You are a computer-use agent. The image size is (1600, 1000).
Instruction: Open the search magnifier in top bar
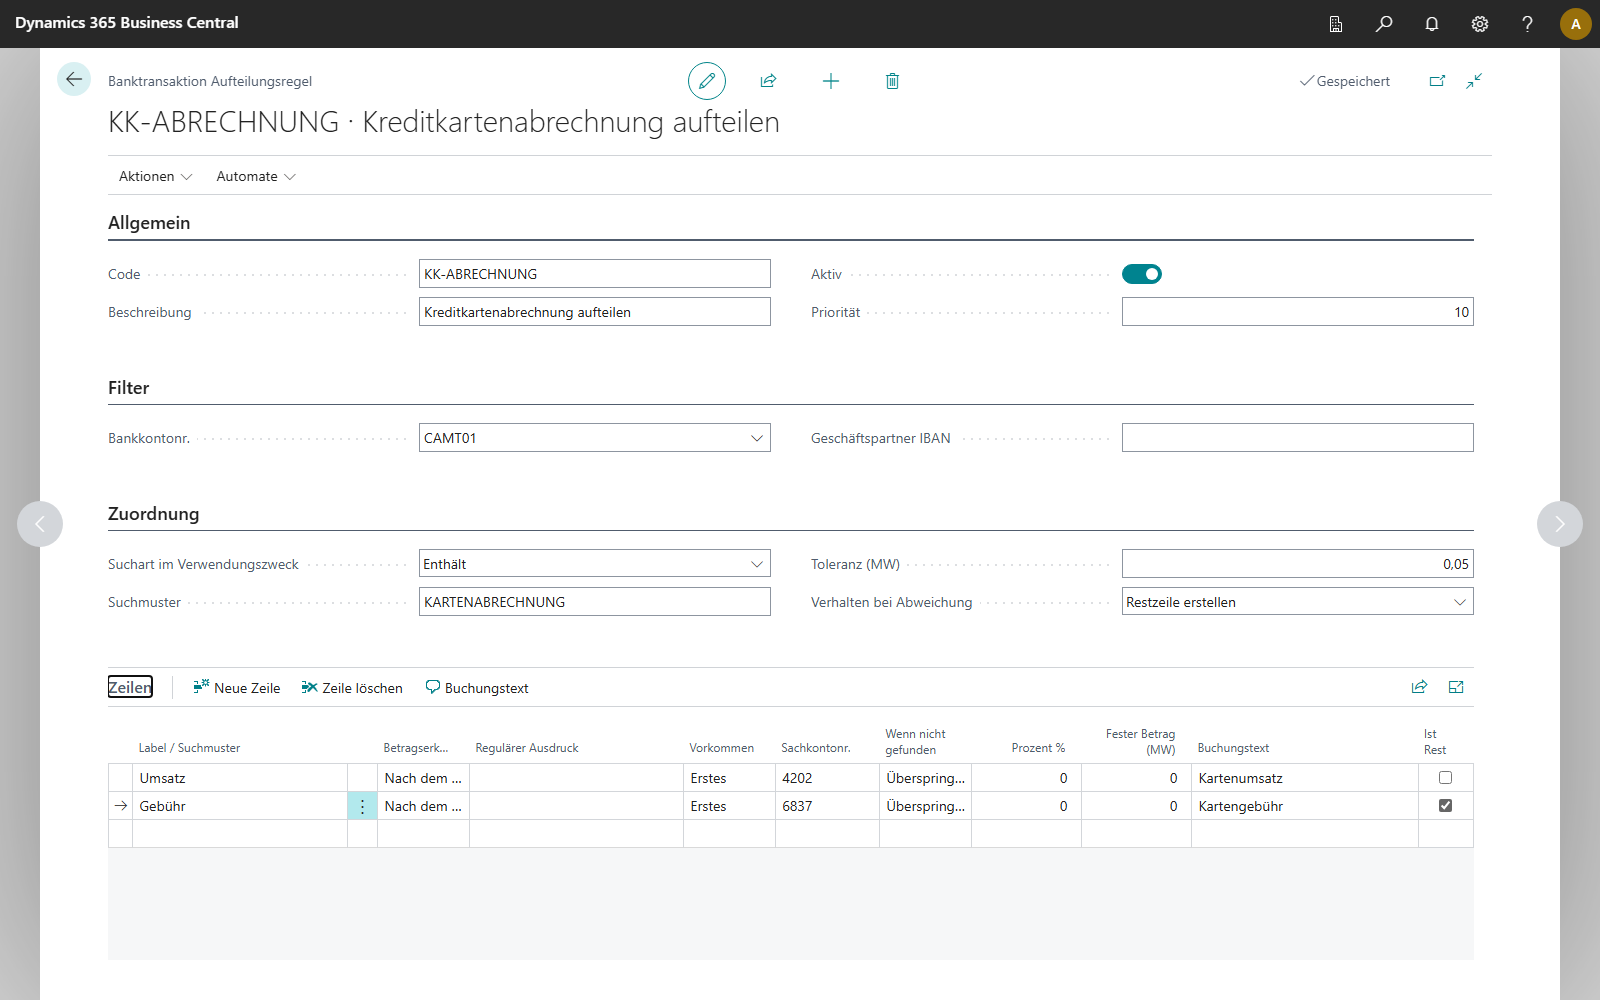[1384, 23]
